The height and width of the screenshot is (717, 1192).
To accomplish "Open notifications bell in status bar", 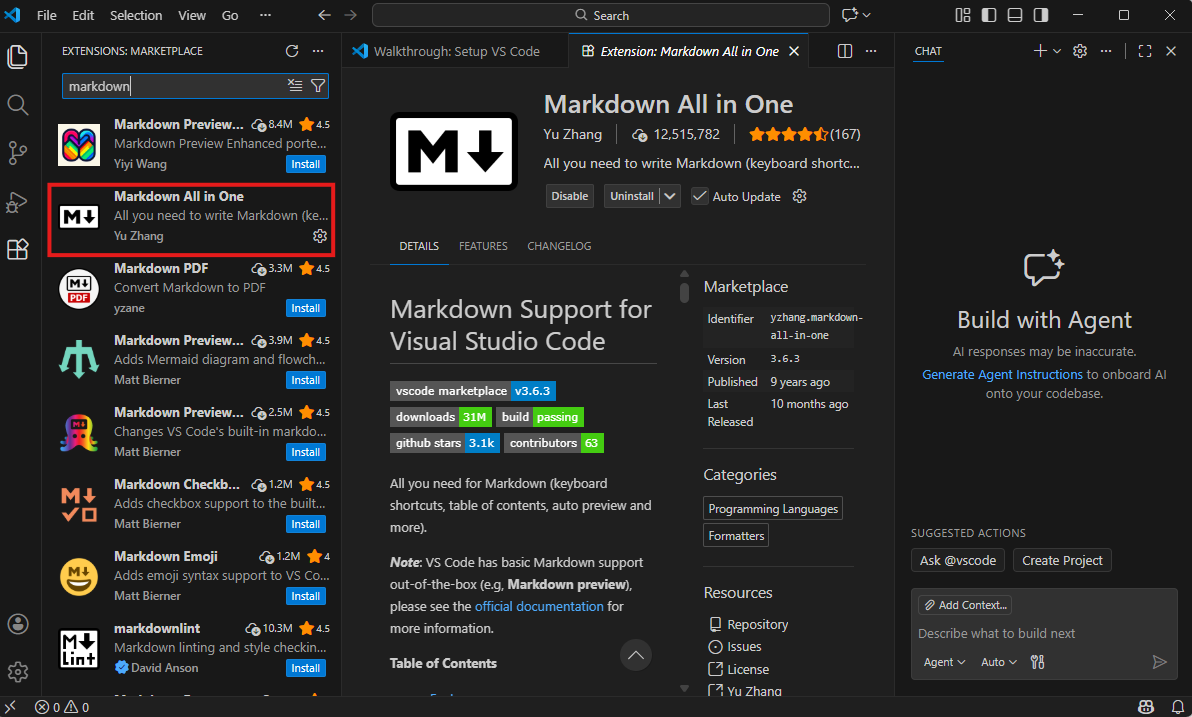I will click(x=1178, y=707).
